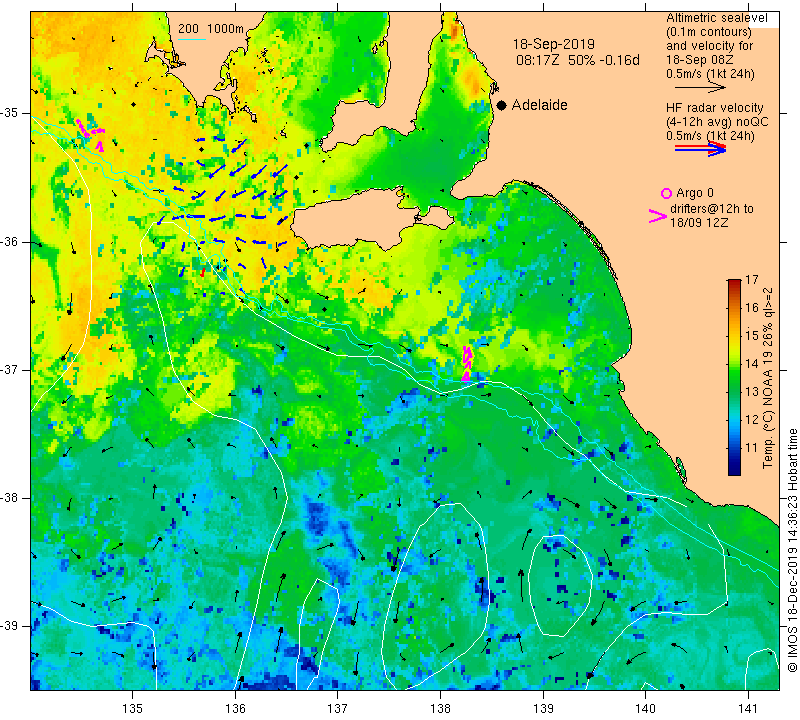Click the '17' color bar label
Viewport: 800px width, 720px height.
click(752, 280)
